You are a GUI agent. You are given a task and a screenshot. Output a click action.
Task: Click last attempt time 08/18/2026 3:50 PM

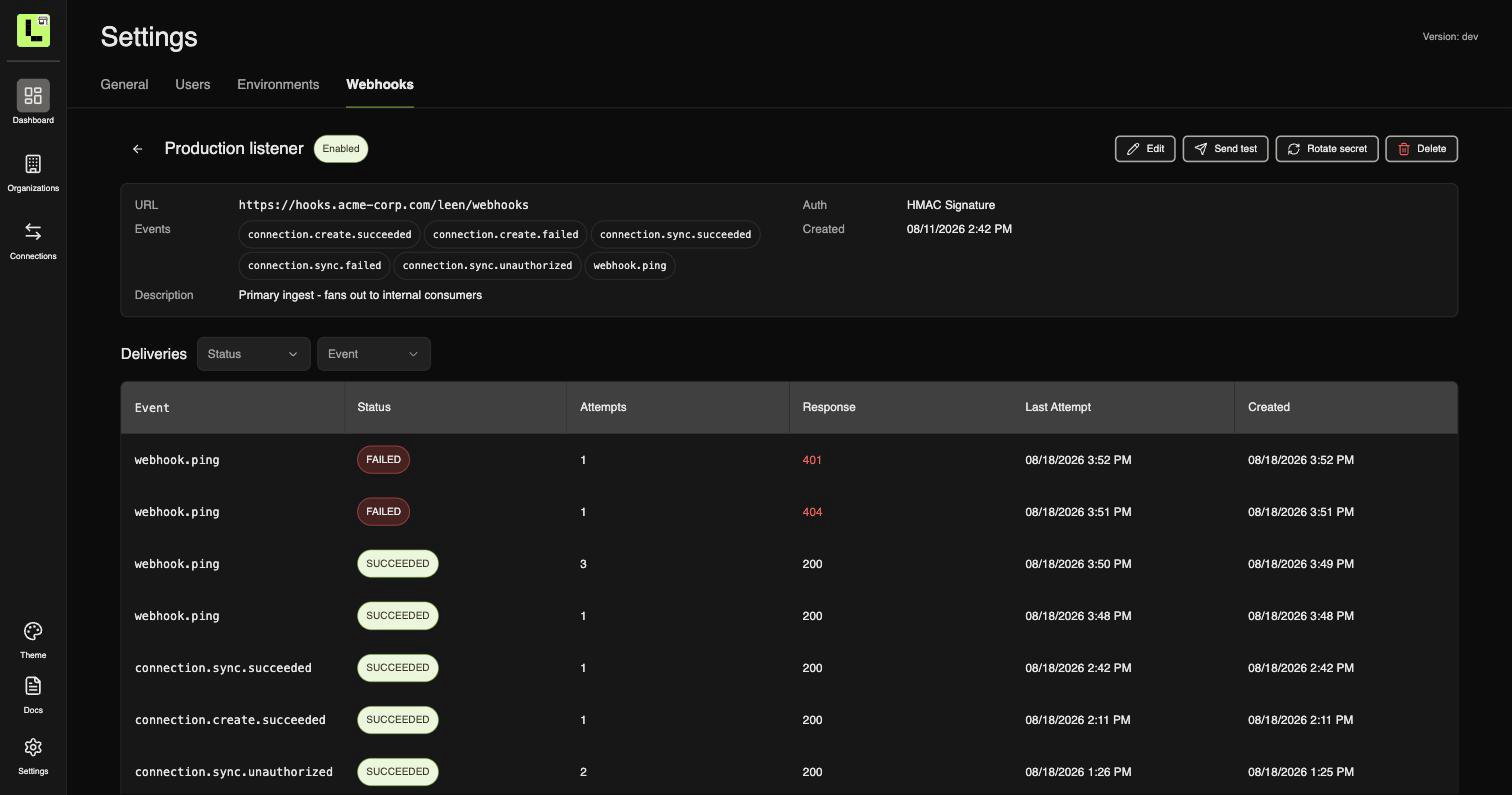pos(1078,564)
